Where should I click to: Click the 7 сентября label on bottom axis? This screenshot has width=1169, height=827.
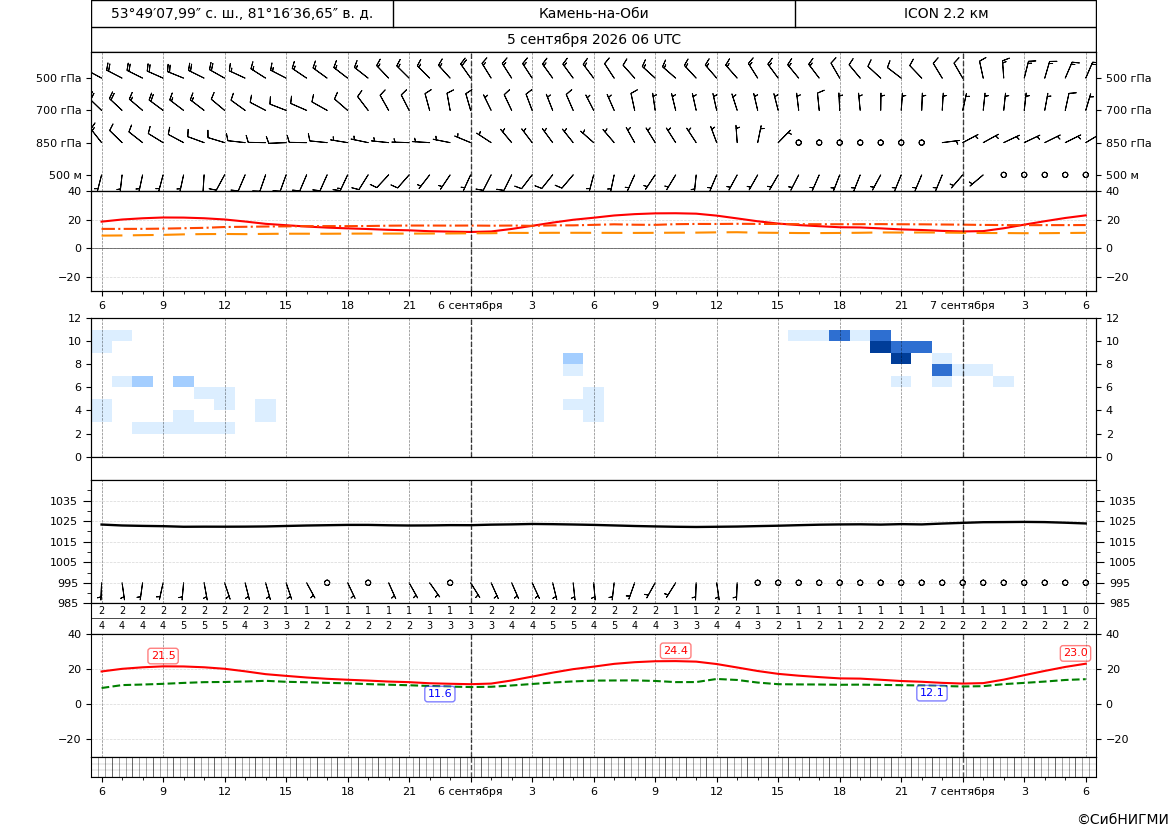pos(962,791)
